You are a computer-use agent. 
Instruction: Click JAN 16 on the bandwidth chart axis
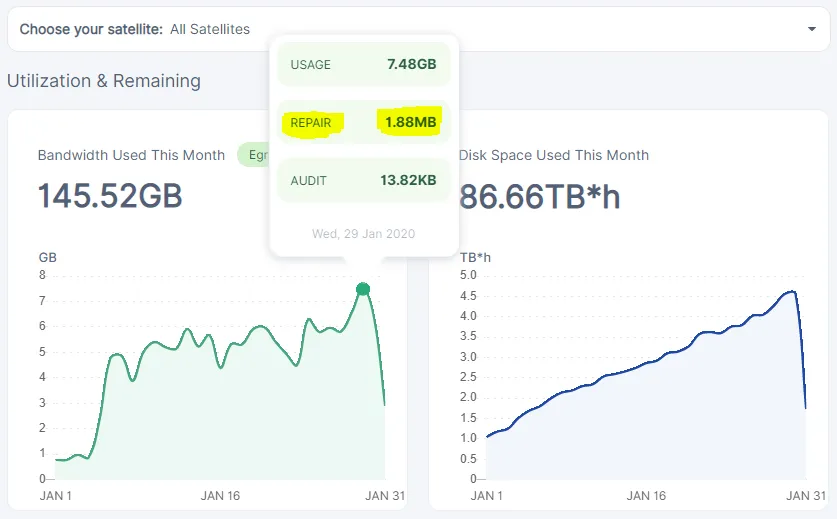pyautogui.click(x=220, y=495)
